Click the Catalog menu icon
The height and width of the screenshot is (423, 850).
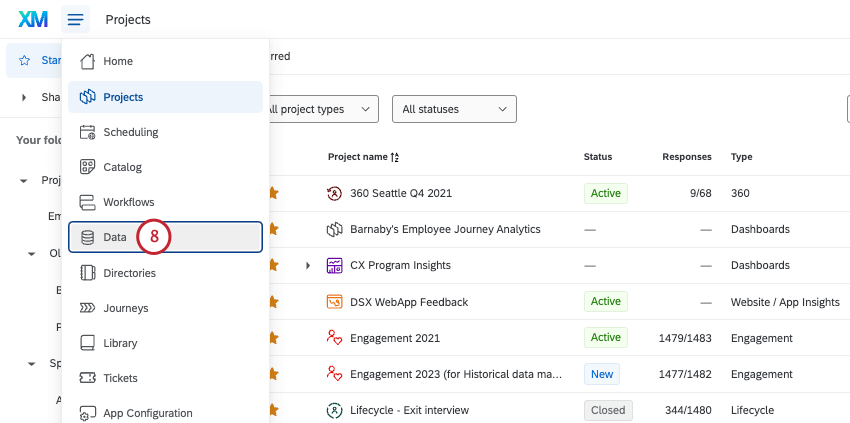coord(87,167)
